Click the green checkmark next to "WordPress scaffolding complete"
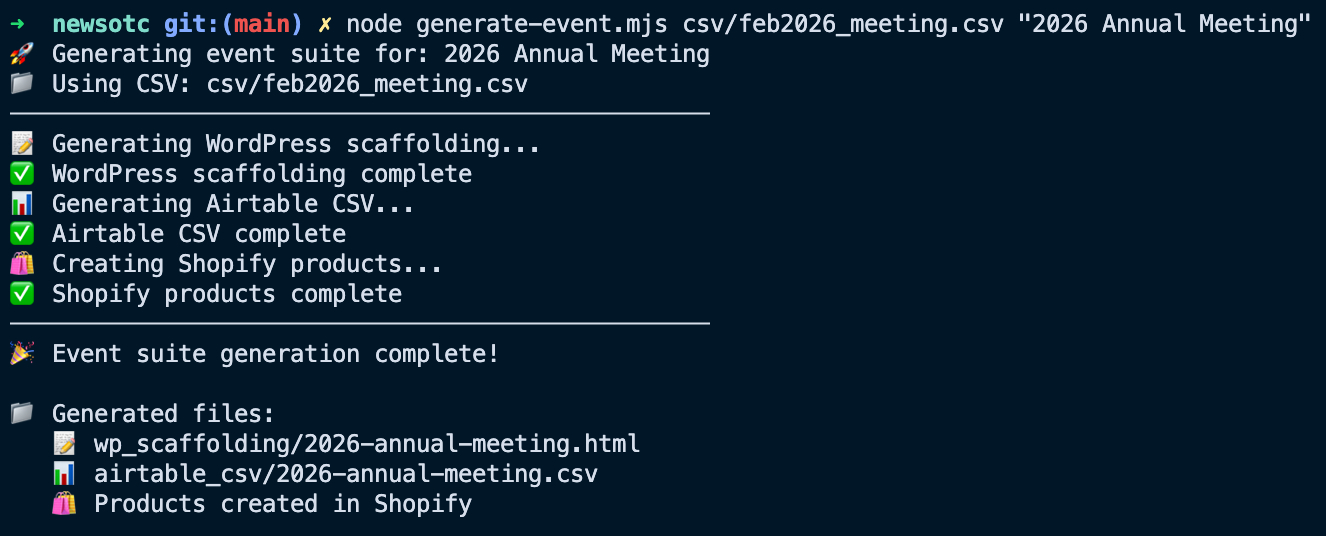Viewport: 1326px width, 536px height. tap(21, 174)
